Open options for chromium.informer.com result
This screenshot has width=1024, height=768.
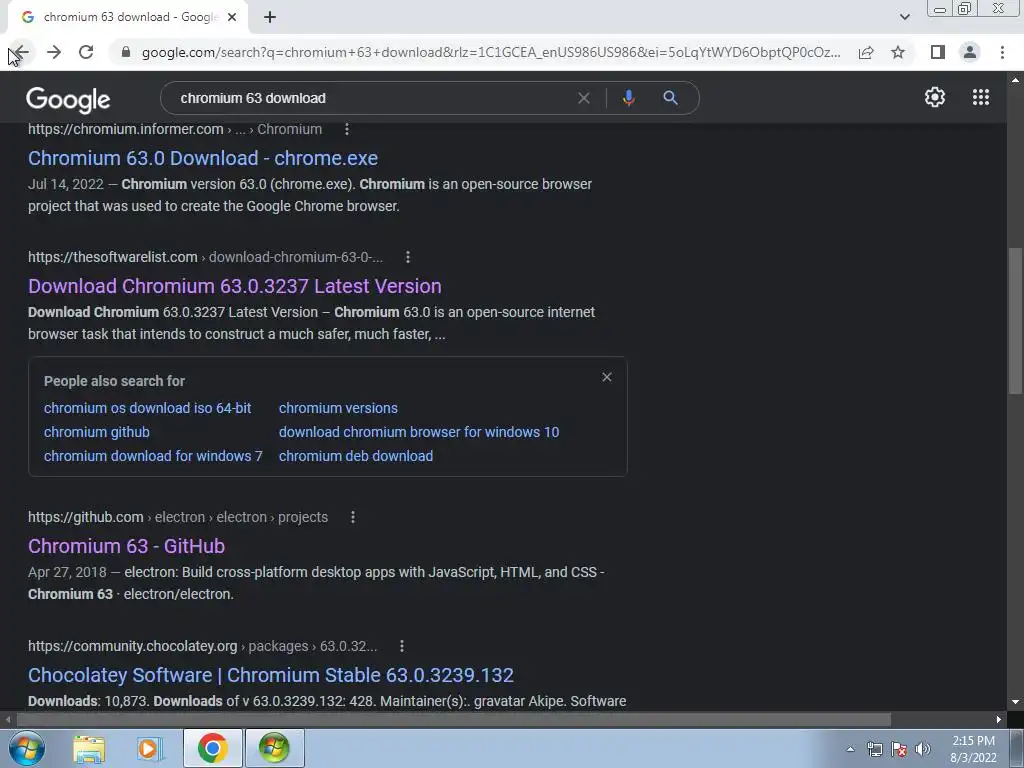347,129
